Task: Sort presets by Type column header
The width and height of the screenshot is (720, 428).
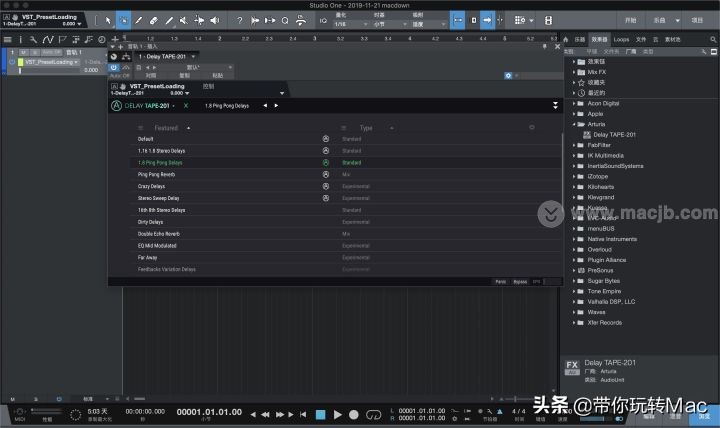Action: 365,128
